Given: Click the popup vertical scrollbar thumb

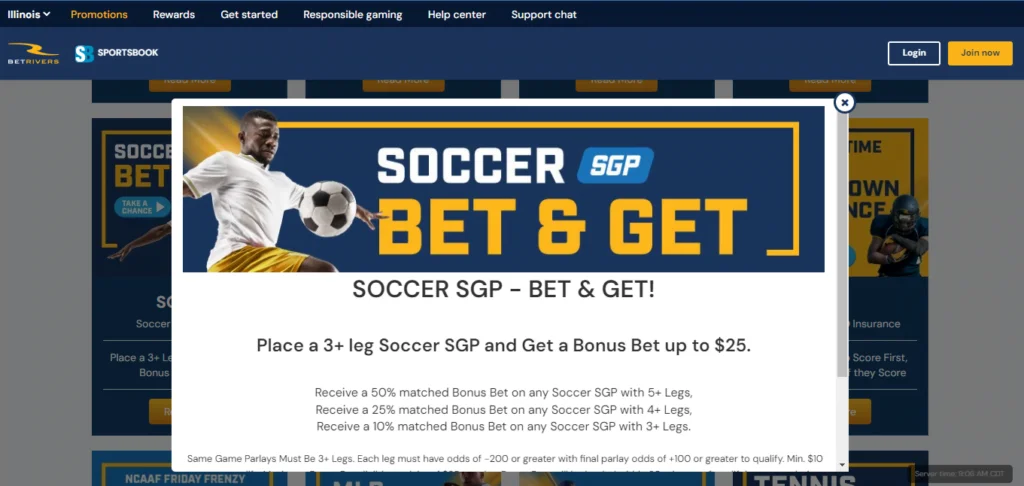Looking at the screenshot, I should click(x=842, y=242).
